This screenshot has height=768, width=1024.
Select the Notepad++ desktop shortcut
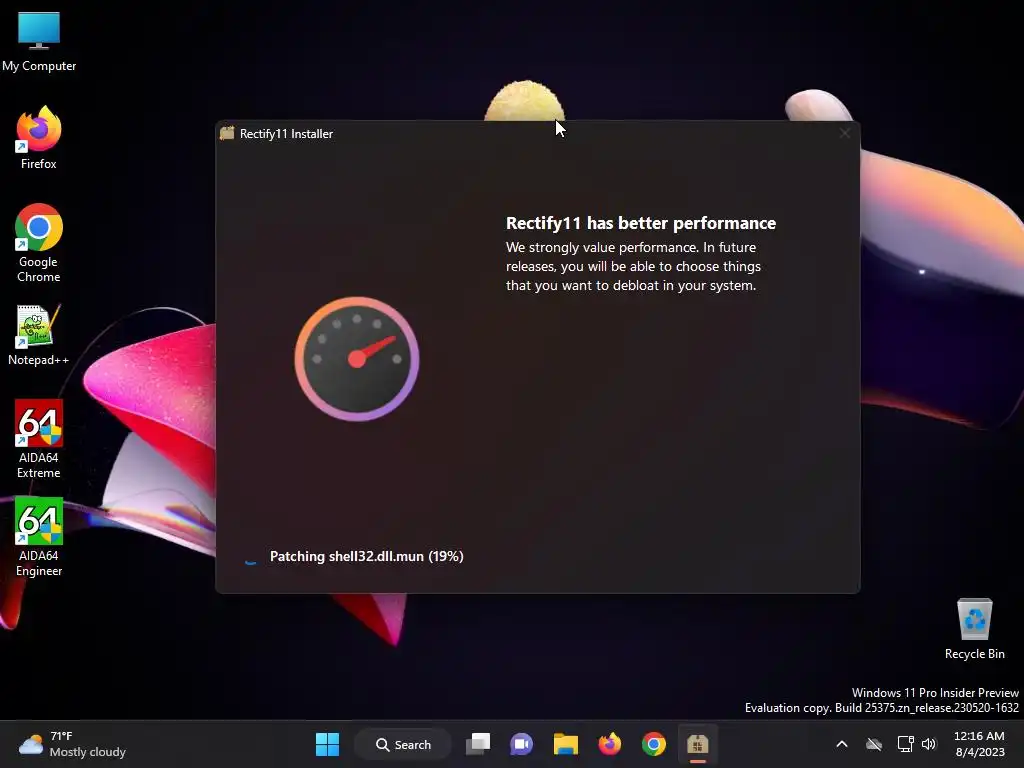click(x=39, y=334)
